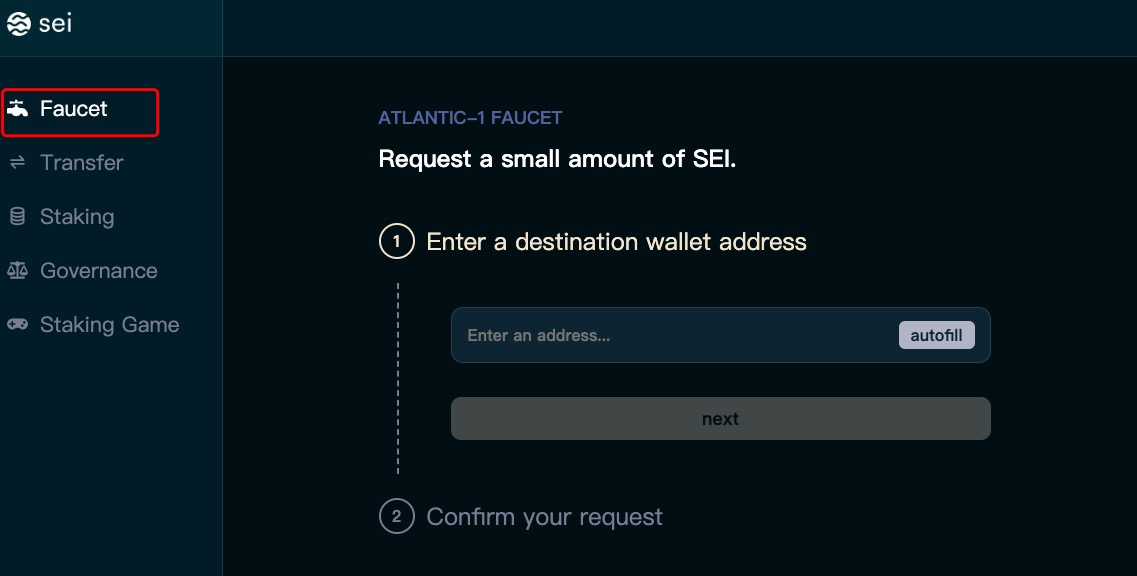Click the sei logo icon

[18, 25]
